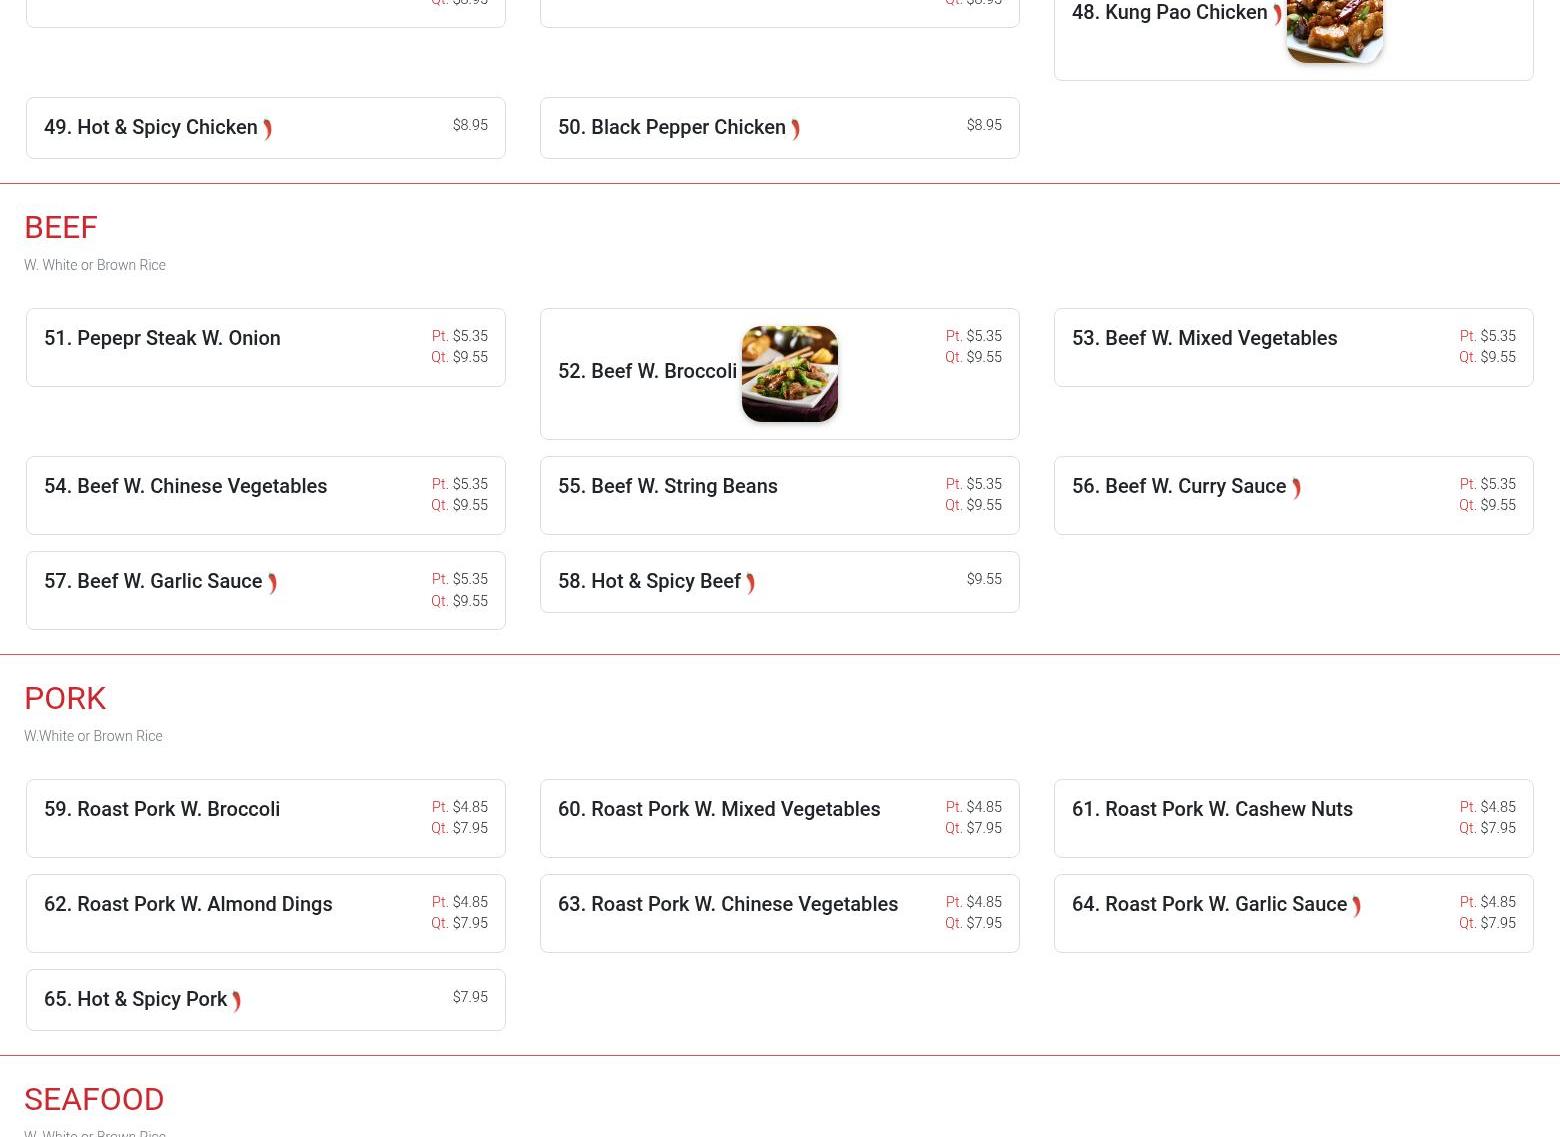This screenshot has width=1560, height=1137.
Task: Click the chili icon beside Hot & Spicy Pork
Action: (236, 1001)
